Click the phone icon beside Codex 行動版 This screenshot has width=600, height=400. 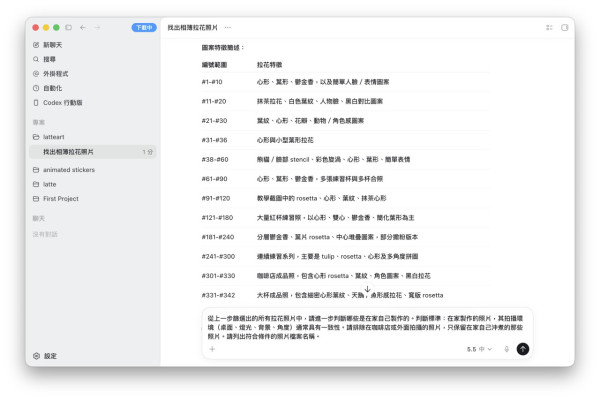point(36,103)
